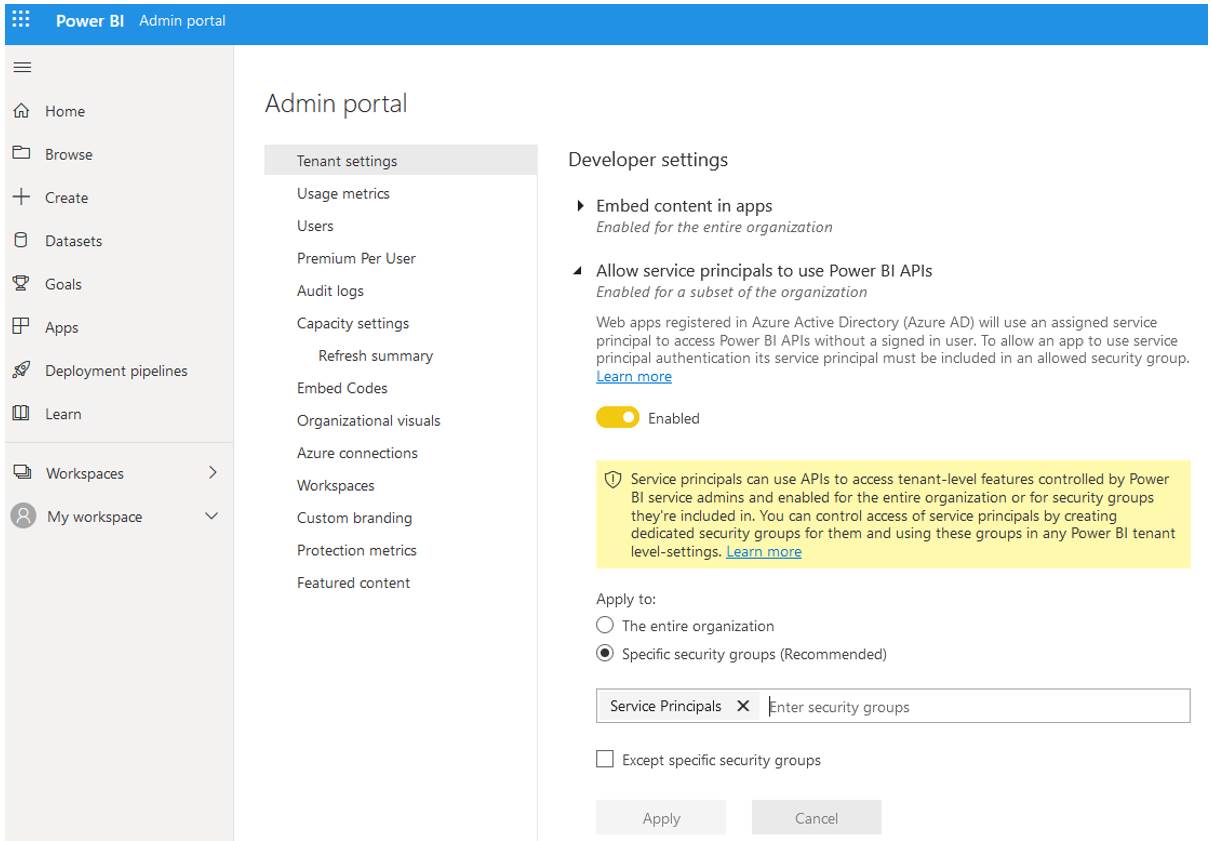Click the Deployment pipelines rocket icon
The width and height of the screenshot is (1212, 841).
click(21, 370)
